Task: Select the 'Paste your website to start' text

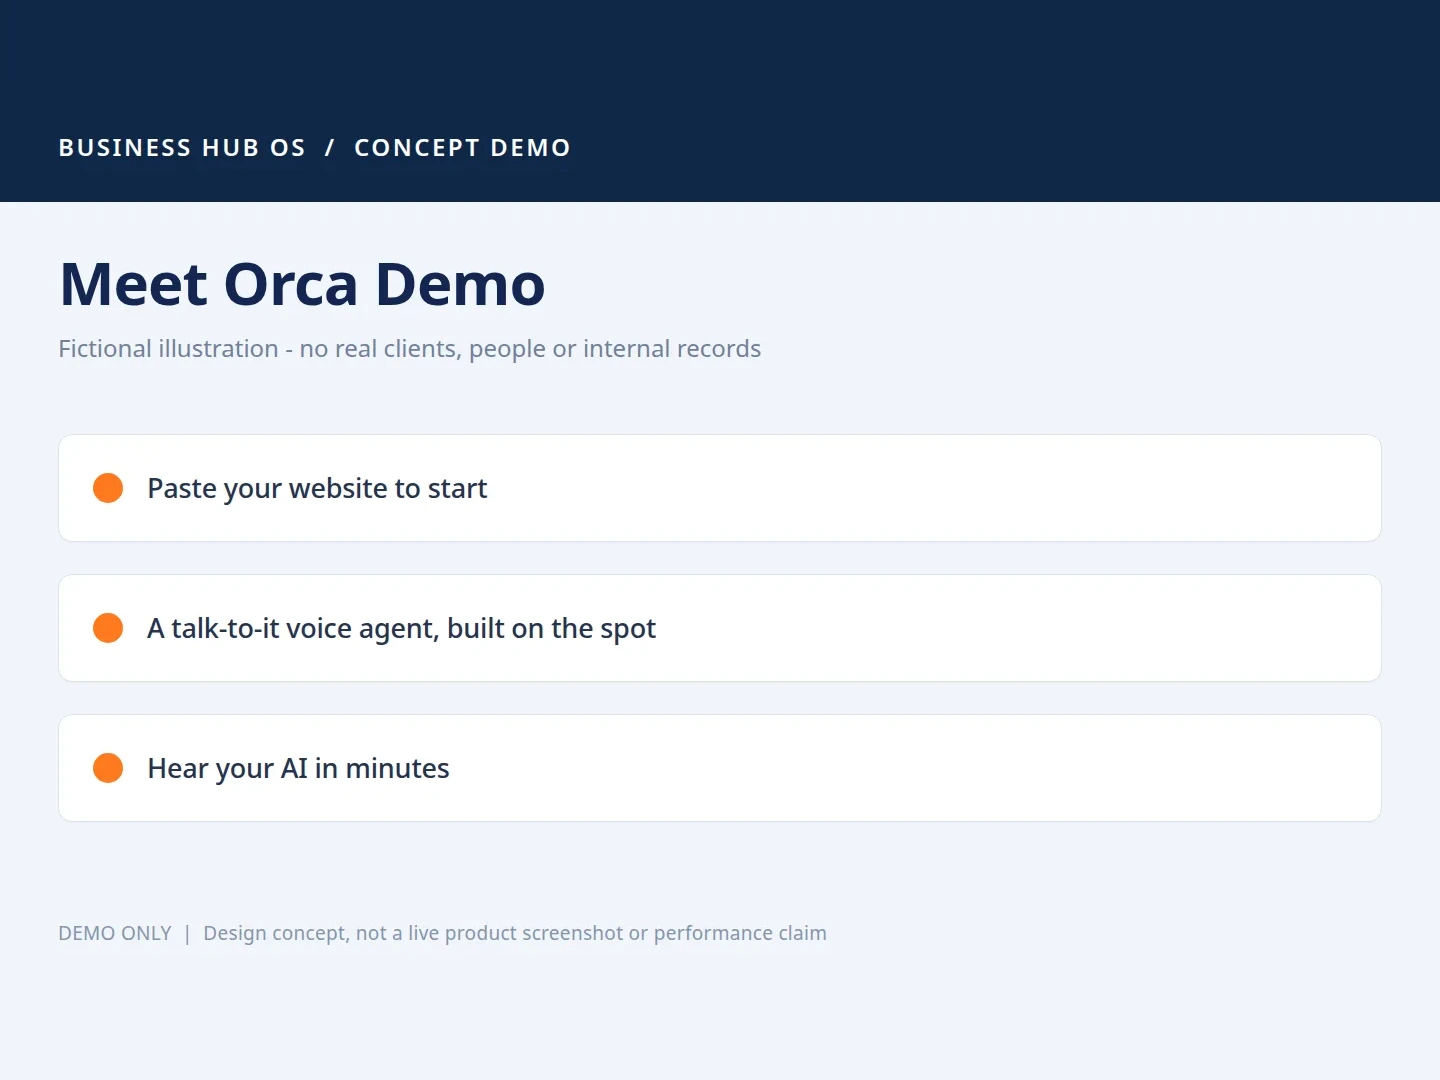Action: pos(317,489)
